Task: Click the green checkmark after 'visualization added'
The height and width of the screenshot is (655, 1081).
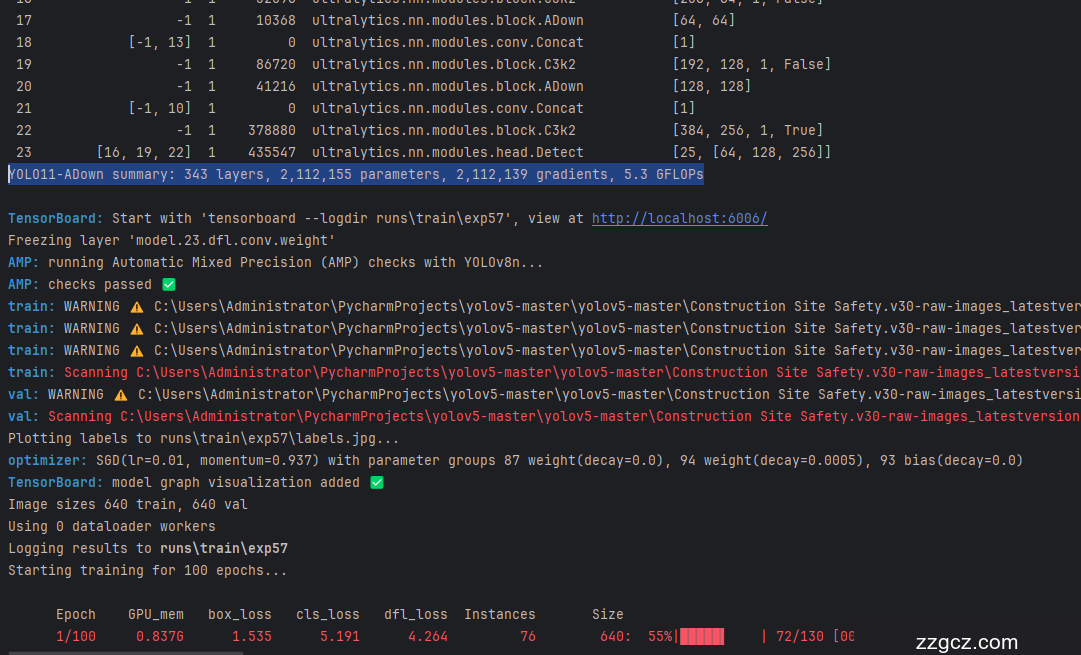Action: [x=377, y=482]
